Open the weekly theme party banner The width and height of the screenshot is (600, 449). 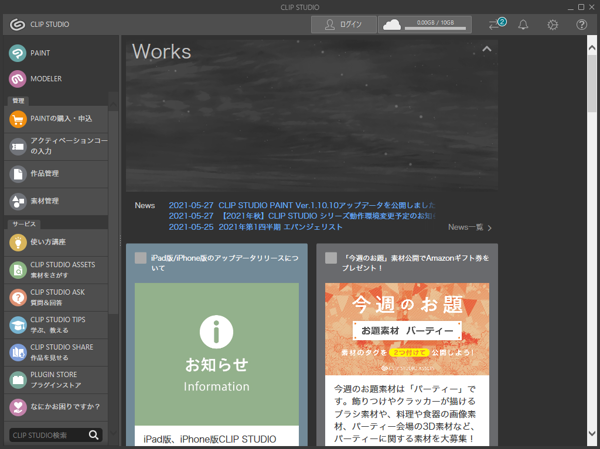point(407,329)
